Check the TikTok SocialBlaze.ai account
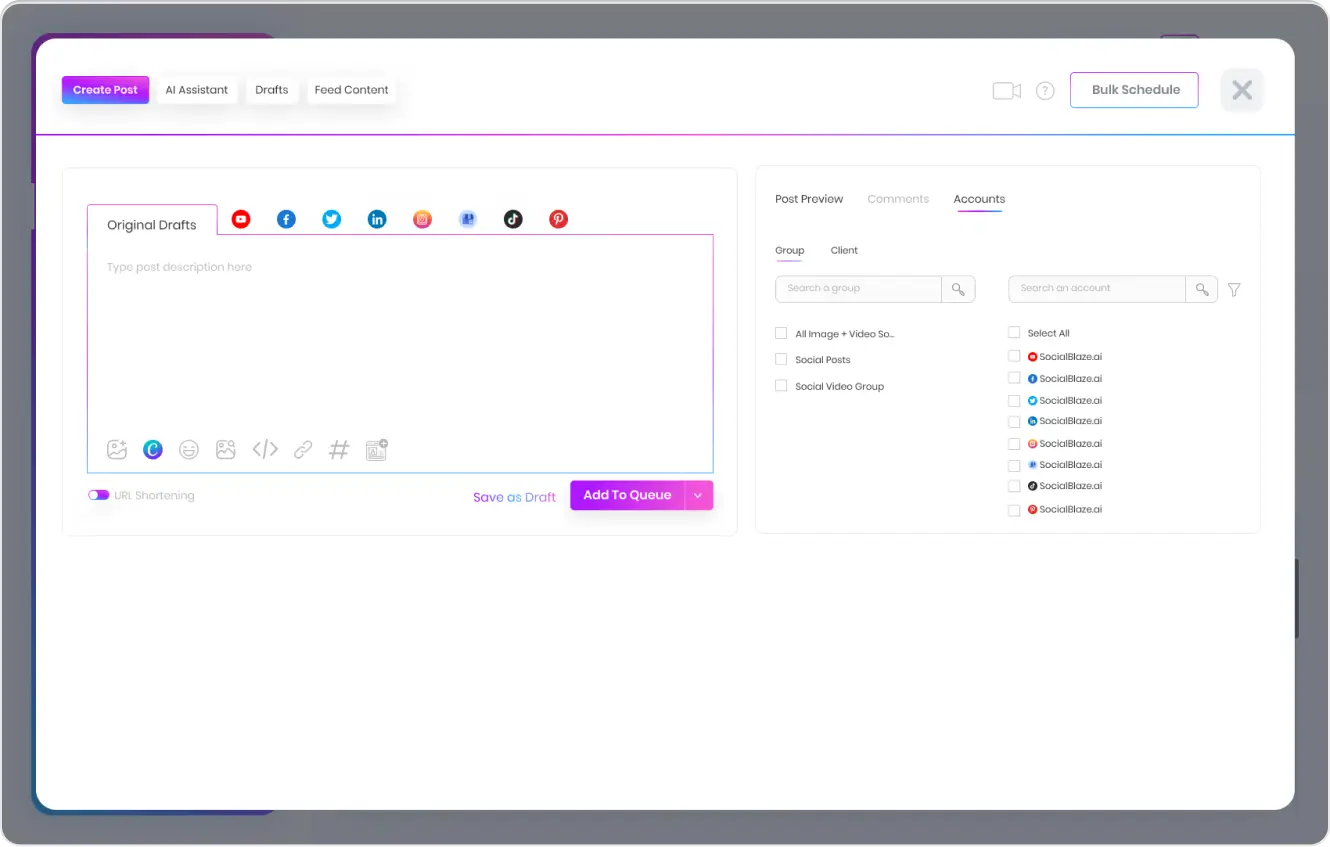The width and height of the screenshot is (1330, 847). [x=1014, y=486]
